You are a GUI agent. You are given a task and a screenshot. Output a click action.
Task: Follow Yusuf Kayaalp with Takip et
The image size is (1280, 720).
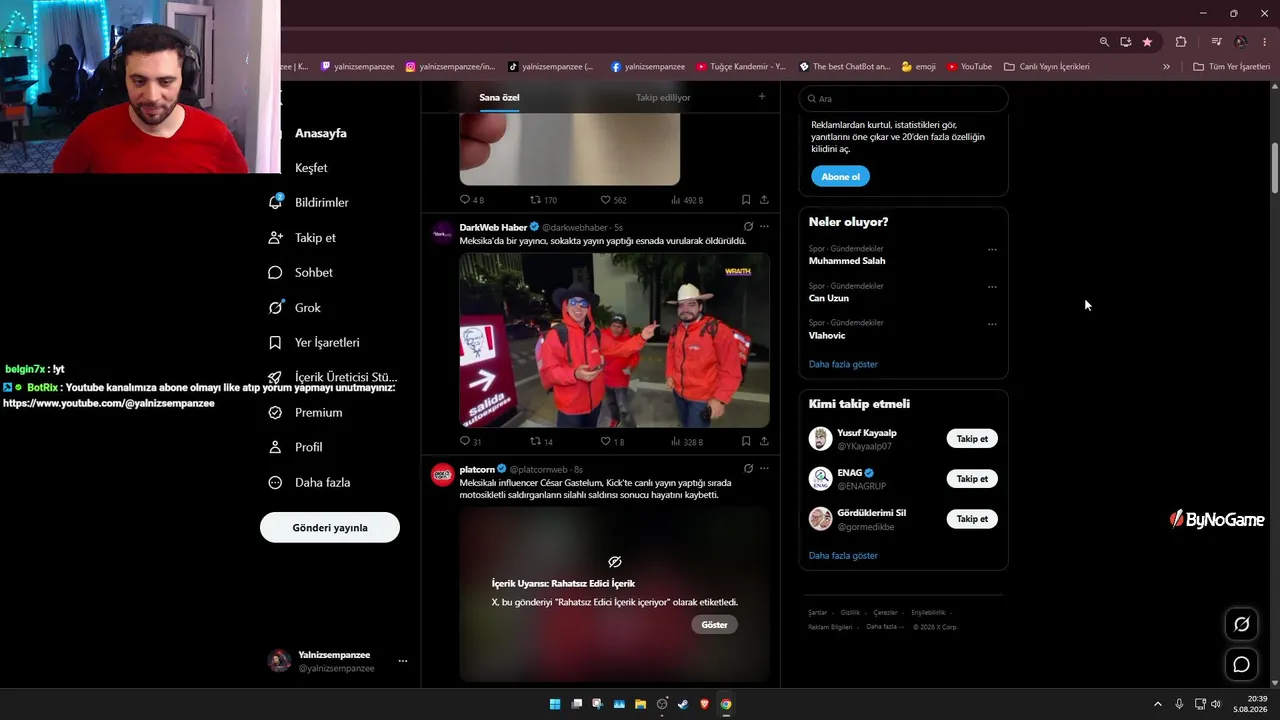tap(972, 439)
